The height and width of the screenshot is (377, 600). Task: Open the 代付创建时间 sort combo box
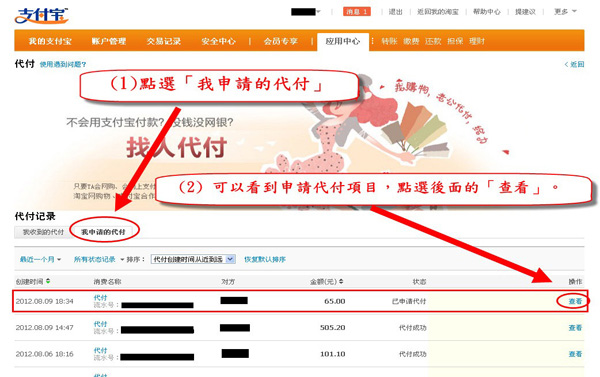tap(193, 259)
